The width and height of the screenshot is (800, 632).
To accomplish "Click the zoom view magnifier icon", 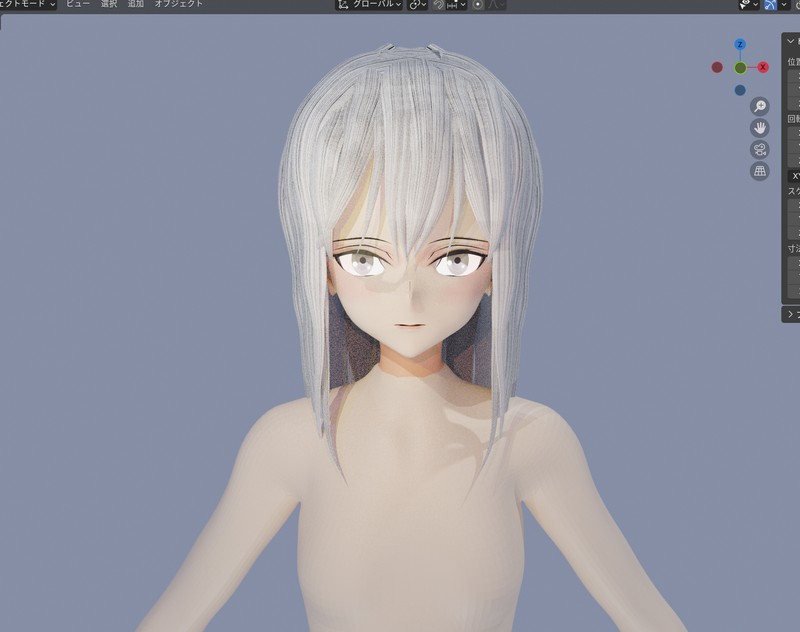I will tap(760, 106).
